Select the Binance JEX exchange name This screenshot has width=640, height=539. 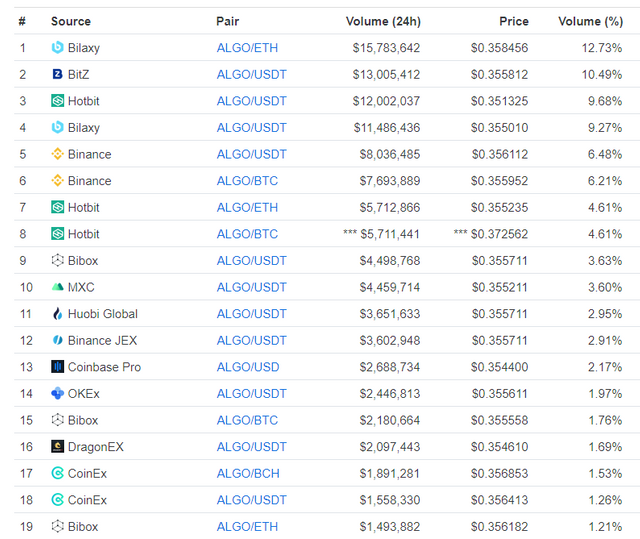coord(102,340)
